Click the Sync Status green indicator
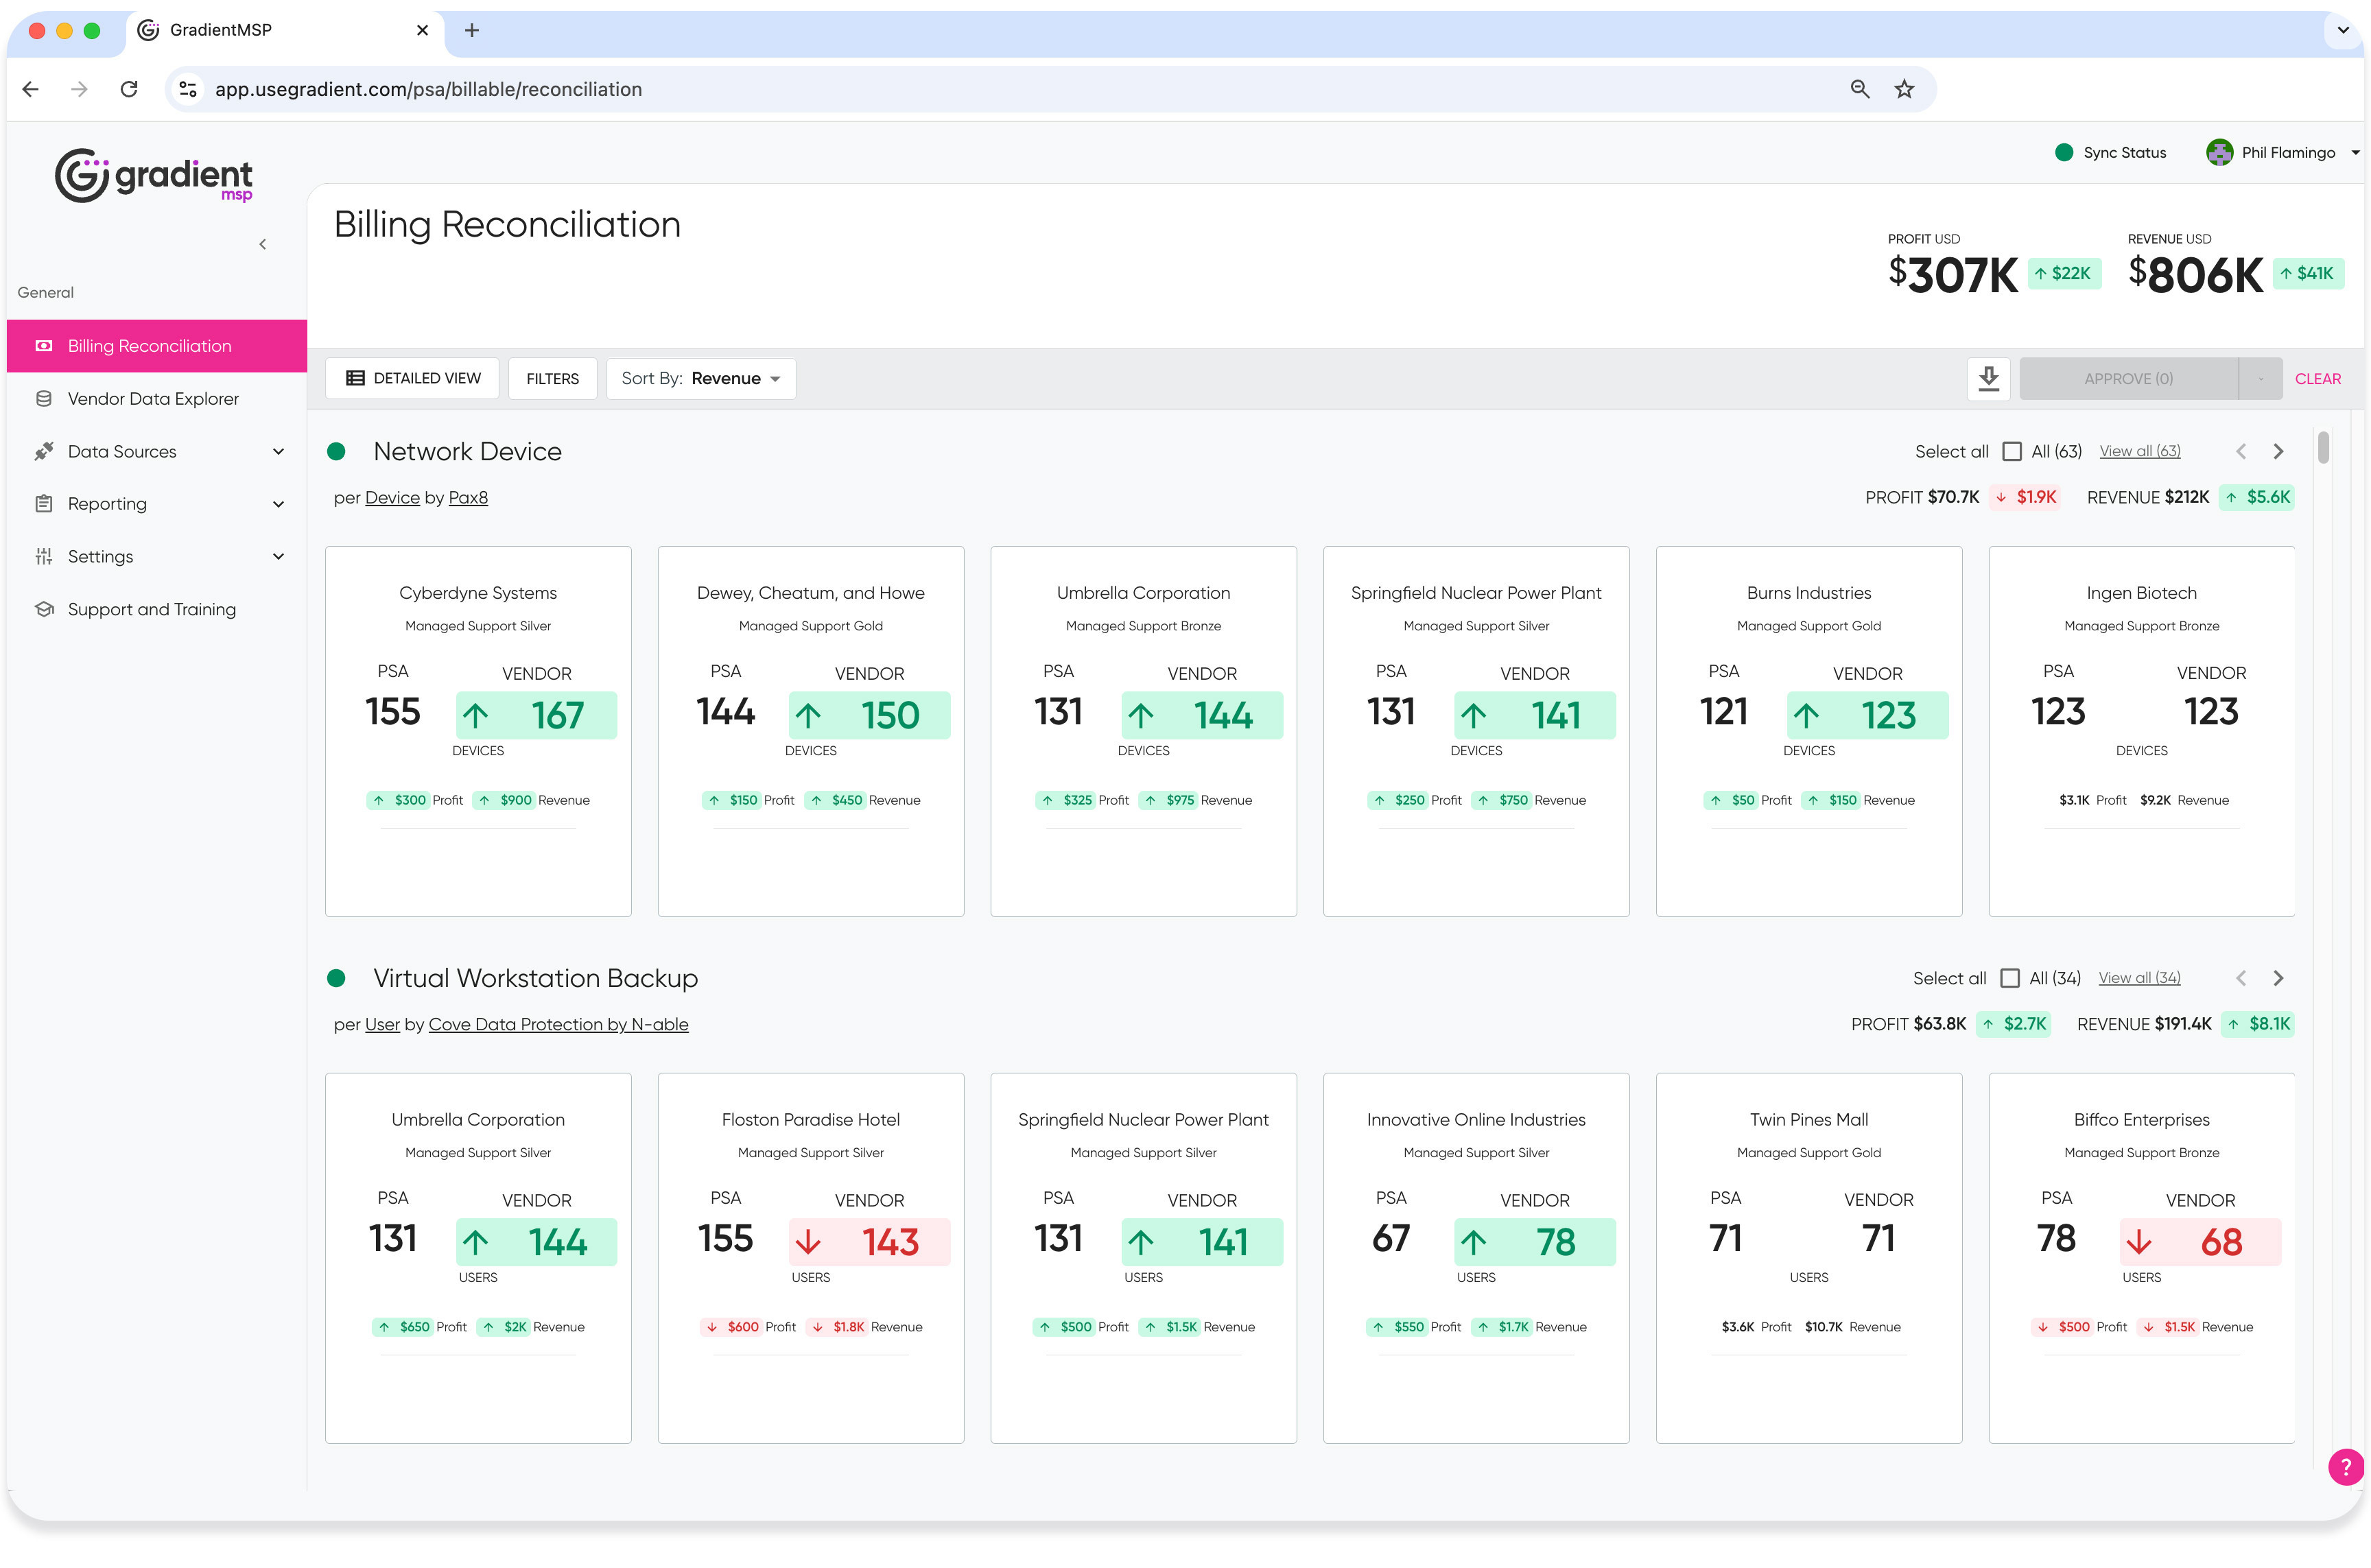The width and height of the screenshot is (2371, 1568). pyautogui.click(x=2063, y=153)
